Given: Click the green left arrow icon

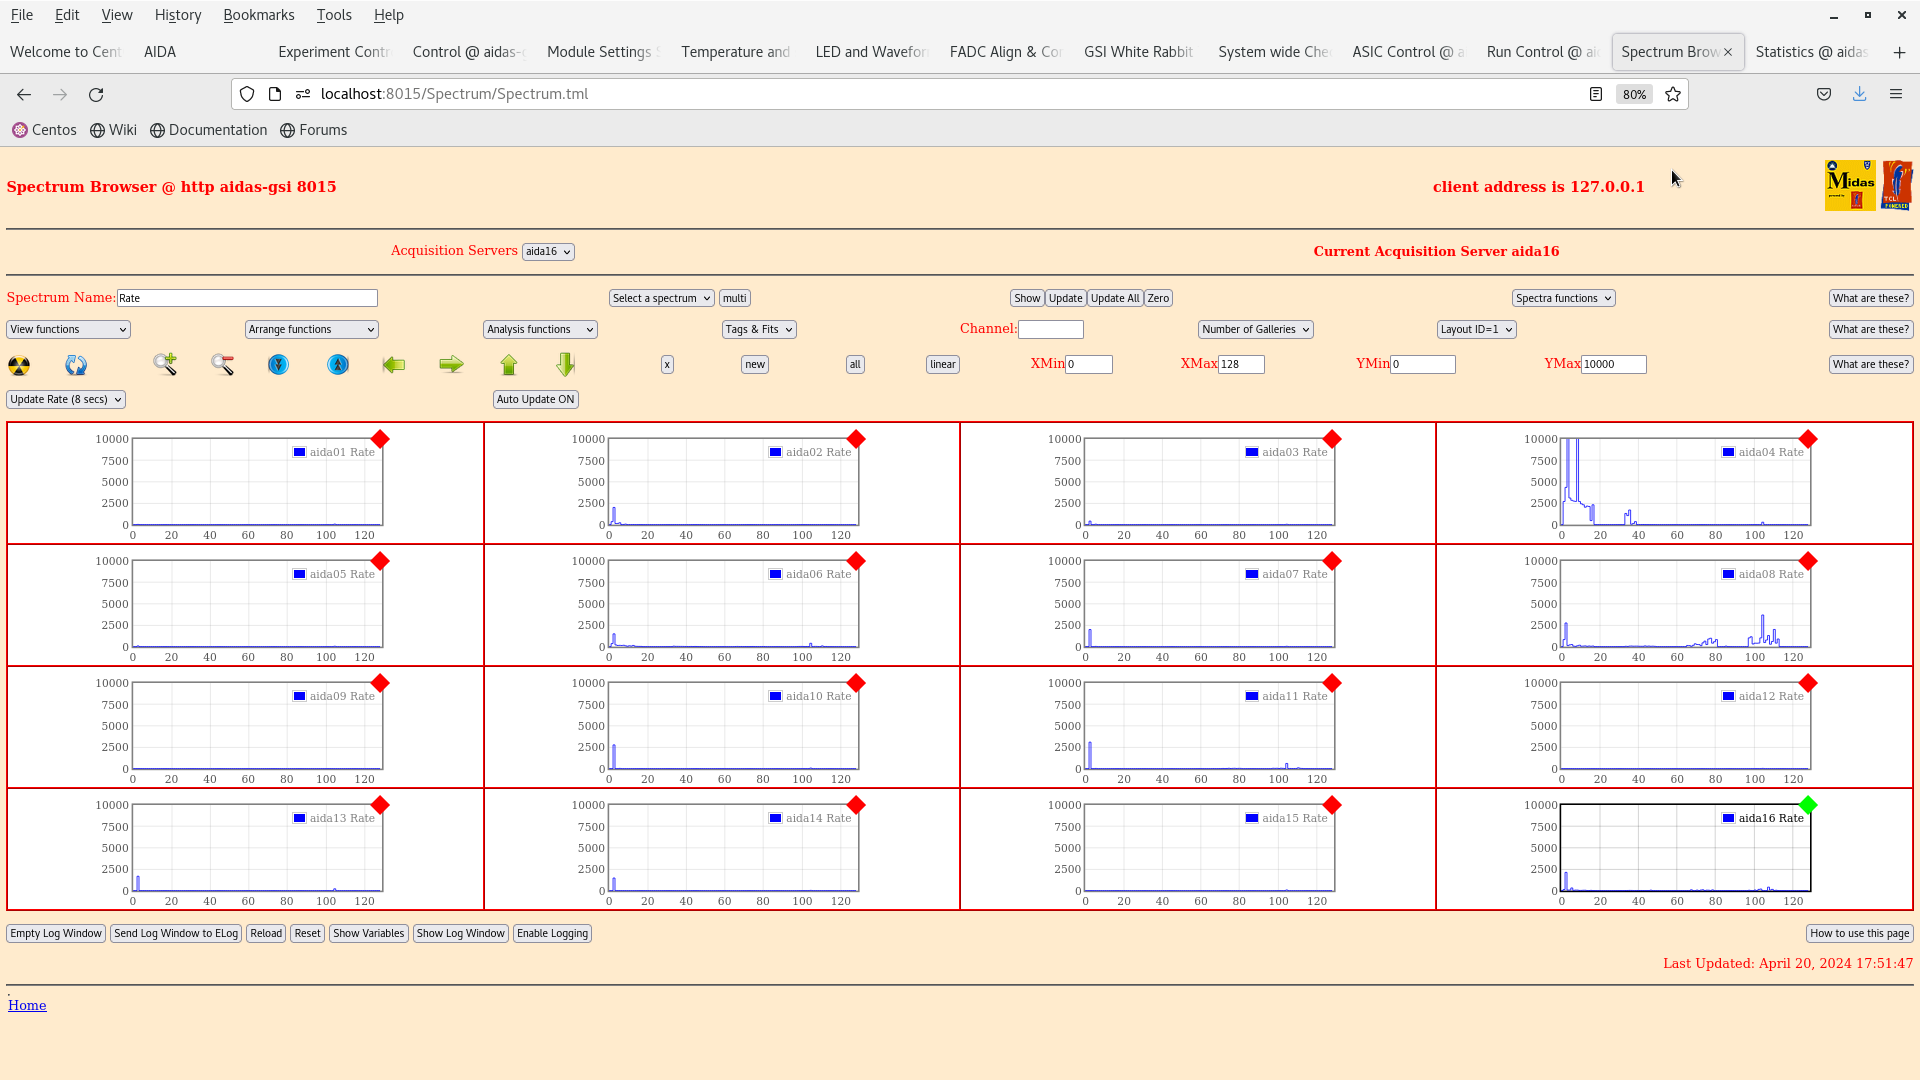Looking at the screenshot, I should pyautogui.click(x=394, y=365).
